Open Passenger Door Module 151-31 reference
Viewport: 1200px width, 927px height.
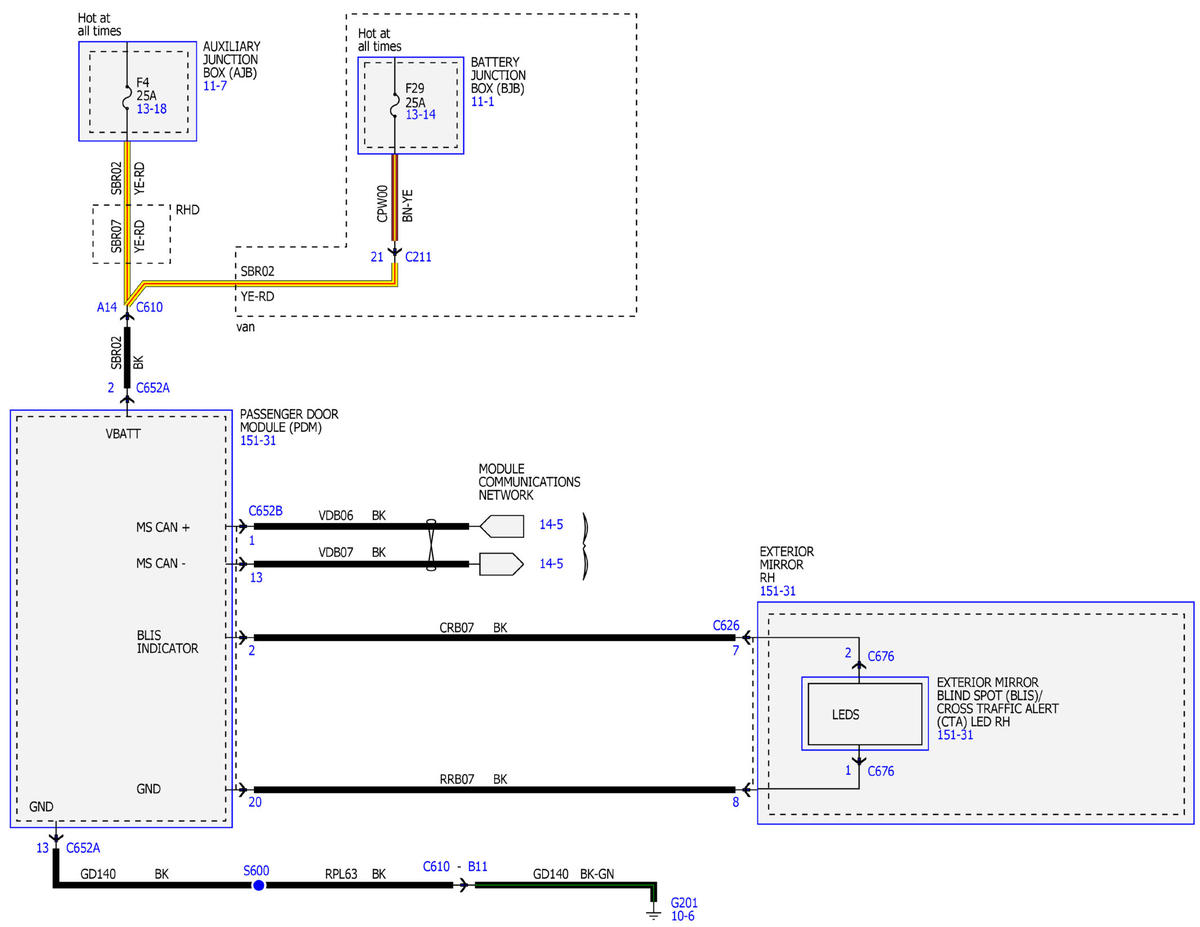click(257, 440)
